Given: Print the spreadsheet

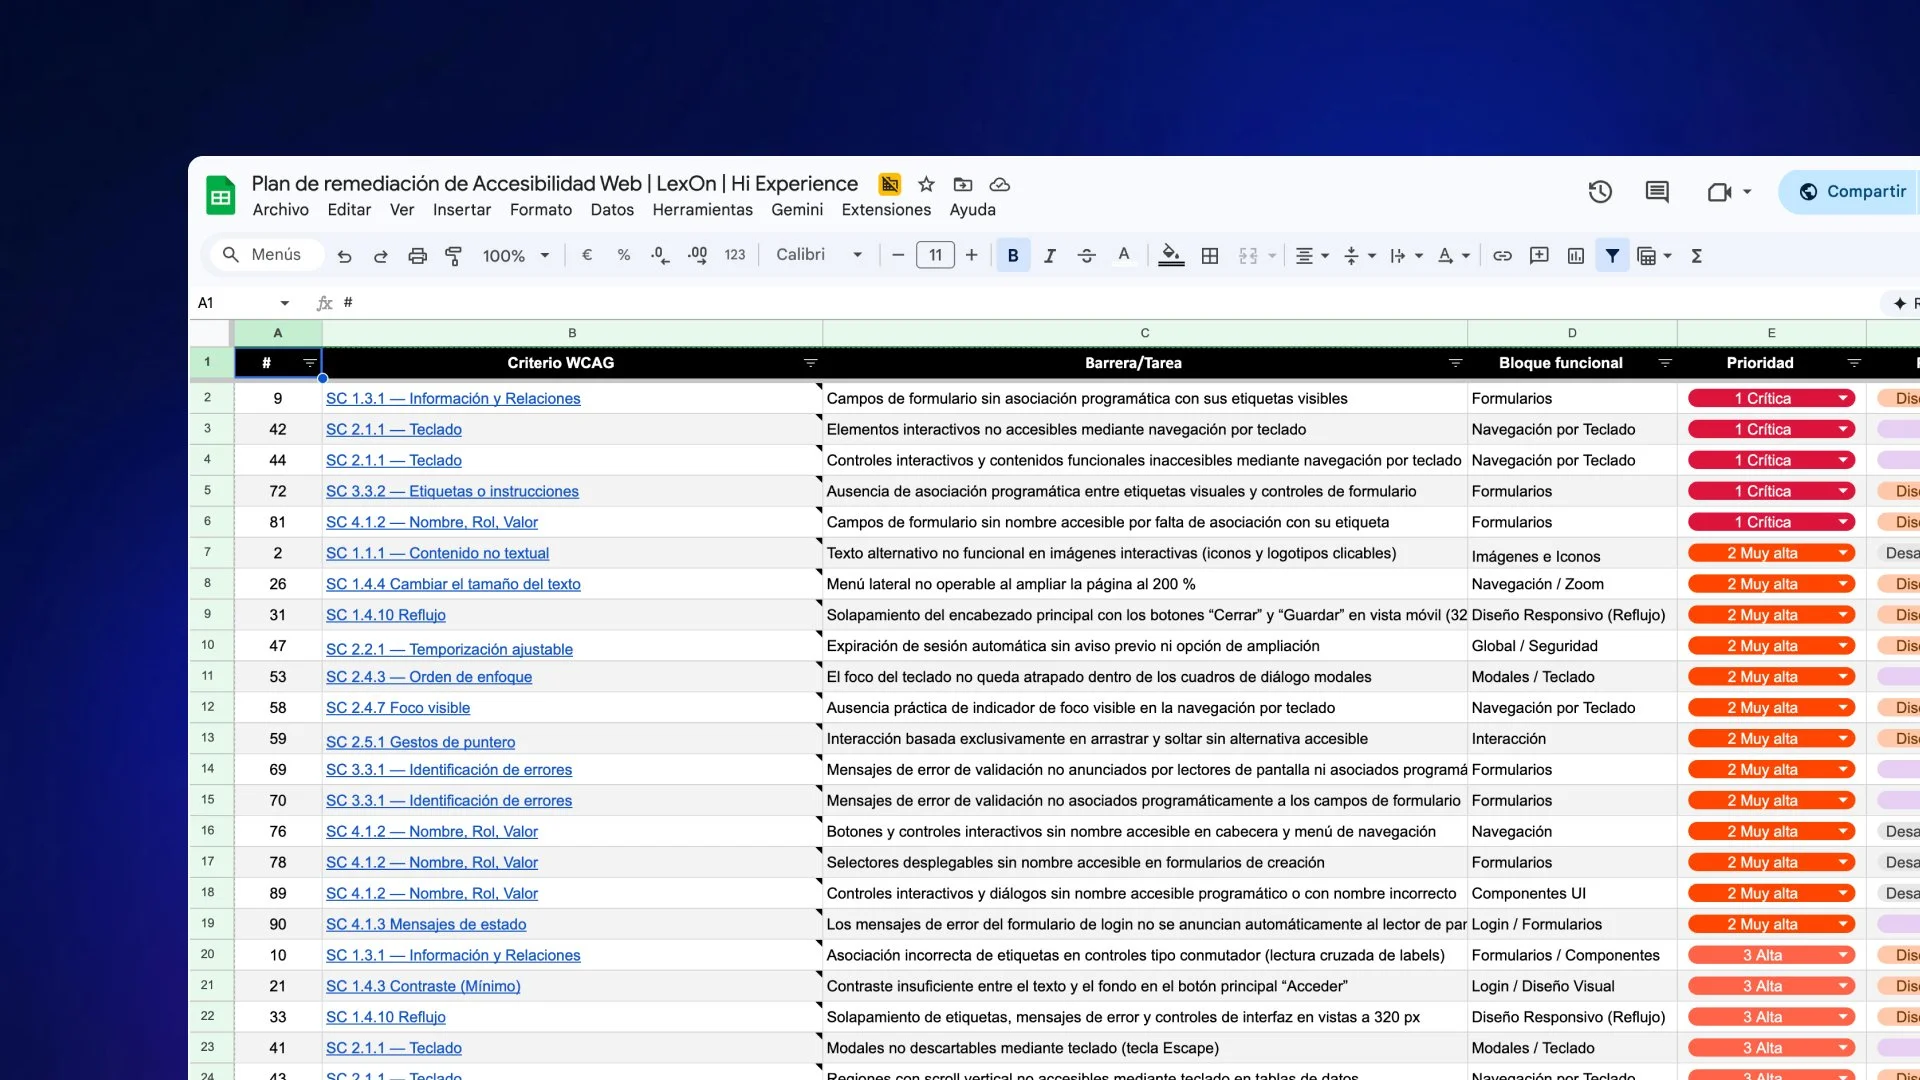Looking at the screenshot, I should pyautogui.click(x=417, y=256).
